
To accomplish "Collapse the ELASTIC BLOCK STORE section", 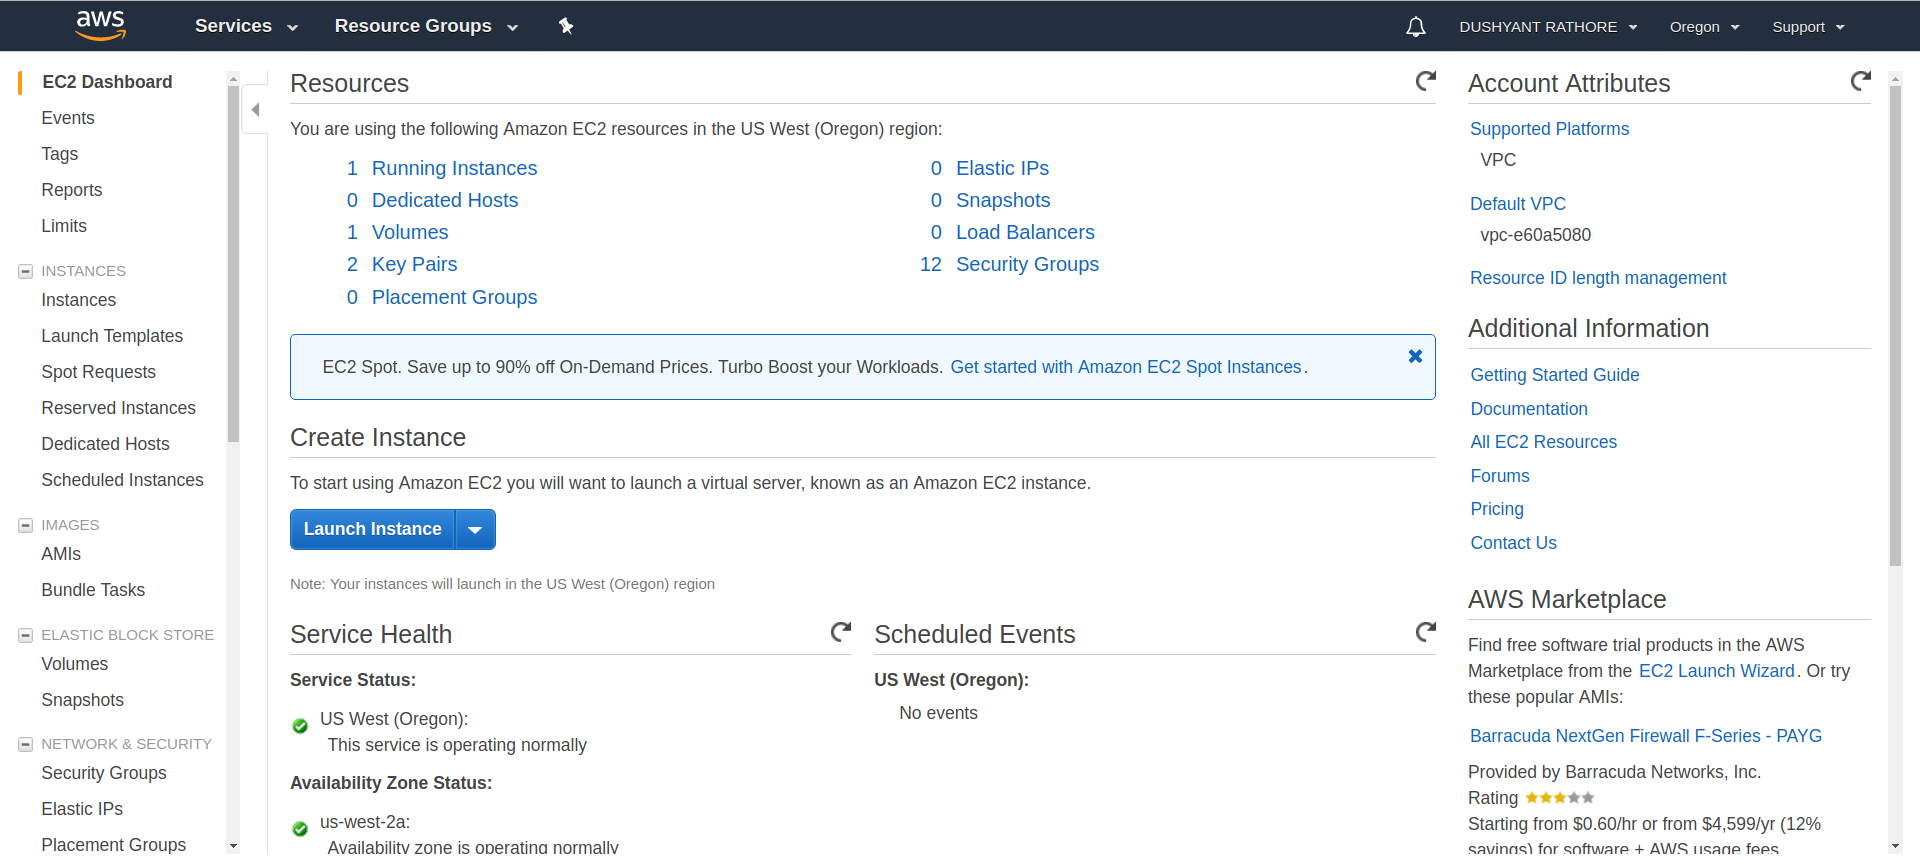I will coord(26,635).
